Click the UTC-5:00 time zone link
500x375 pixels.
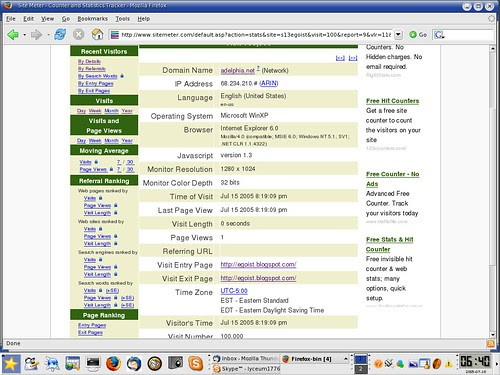click(234, 291)
